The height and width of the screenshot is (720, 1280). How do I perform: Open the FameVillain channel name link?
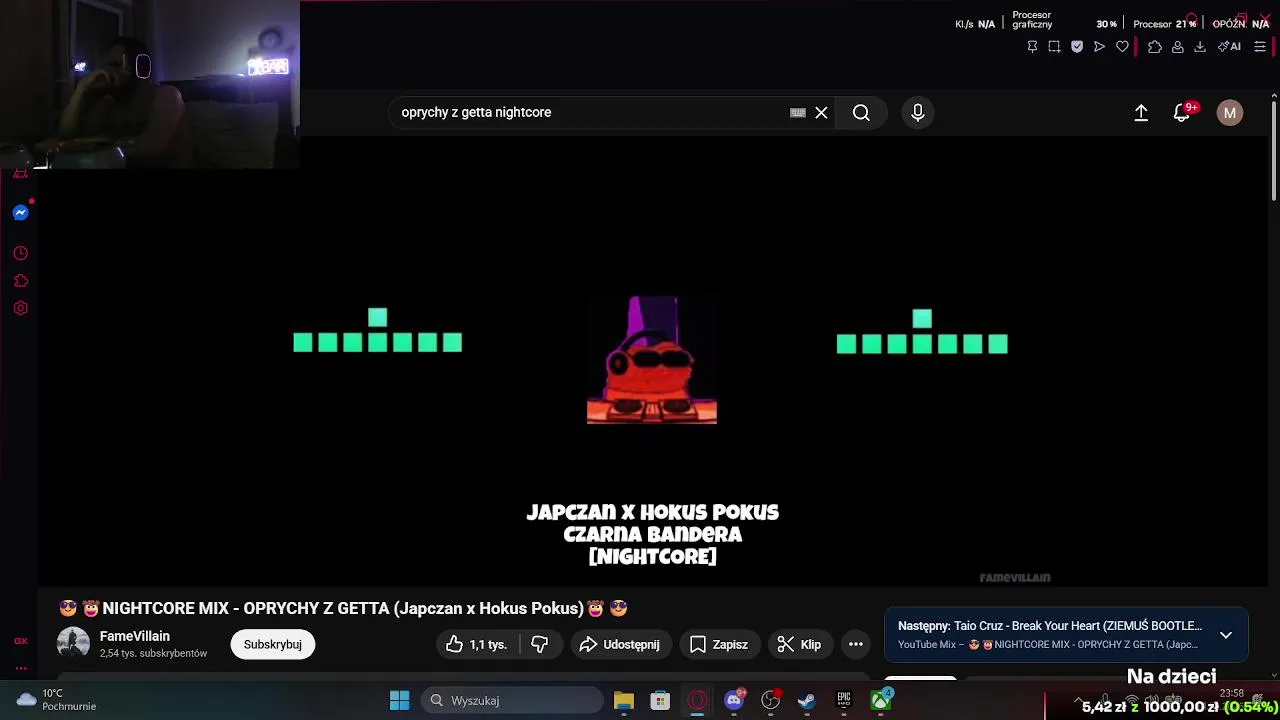point(135,636)
